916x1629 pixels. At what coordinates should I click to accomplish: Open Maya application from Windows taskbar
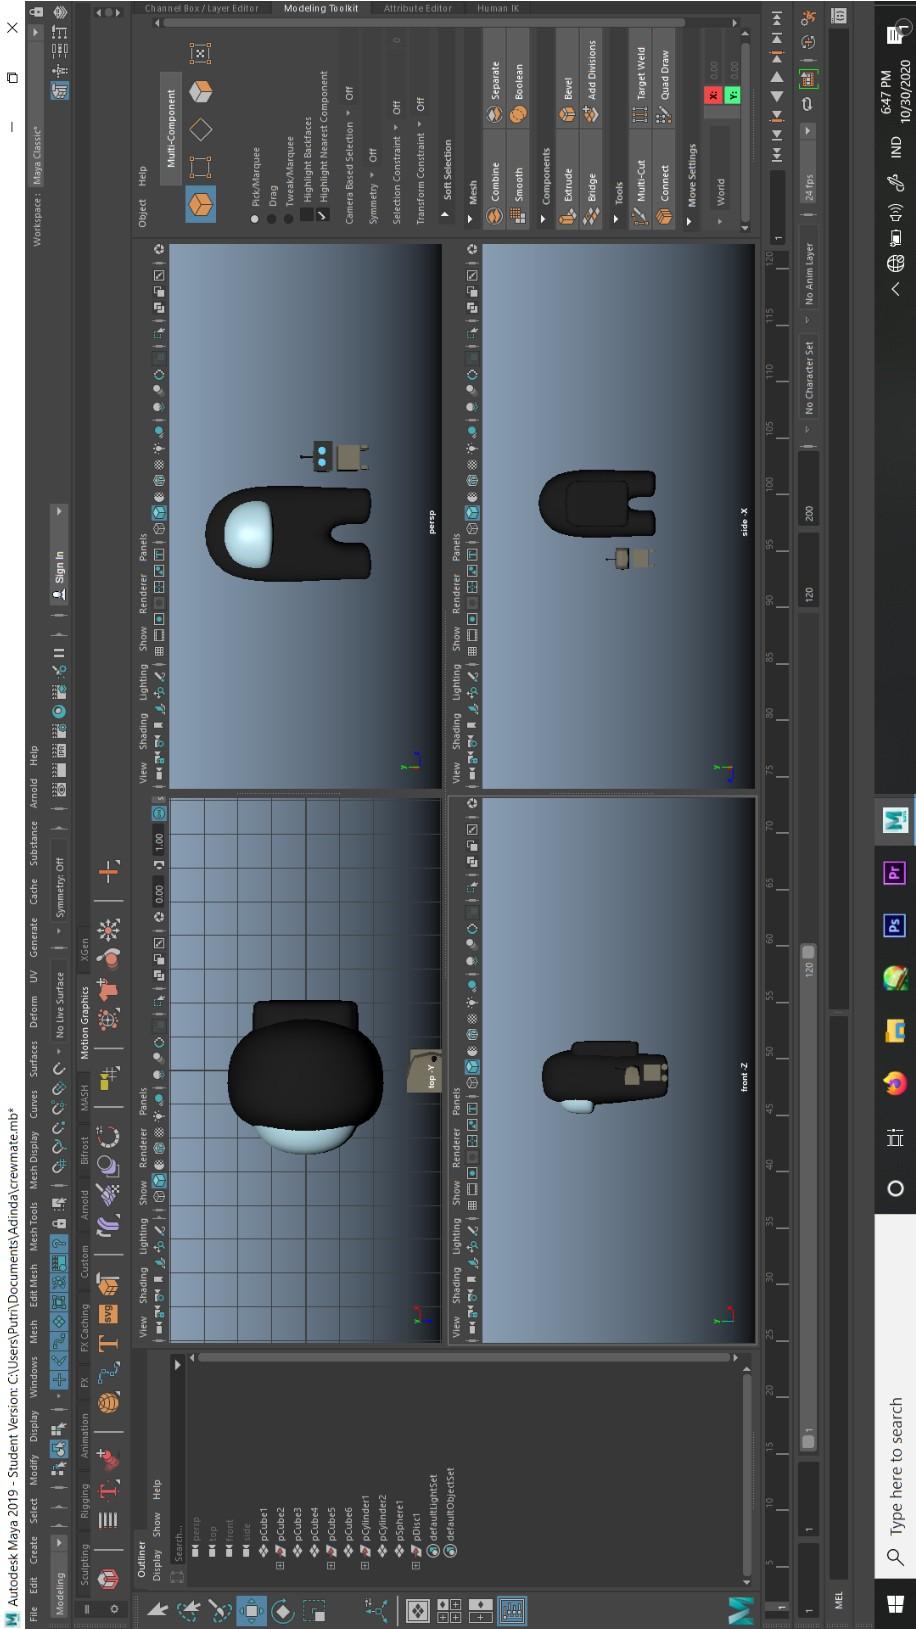point(895,822)
